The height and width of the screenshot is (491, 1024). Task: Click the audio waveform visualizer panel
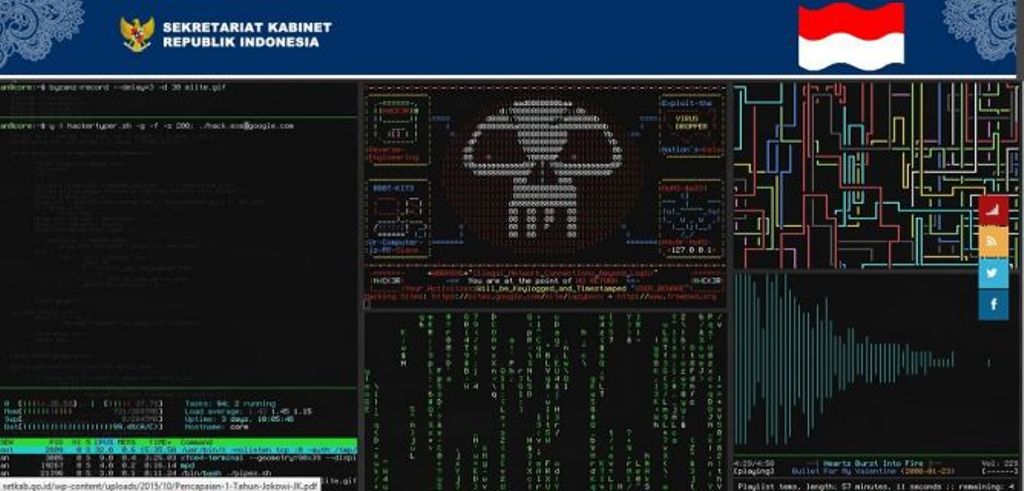[x=860, y=360]
